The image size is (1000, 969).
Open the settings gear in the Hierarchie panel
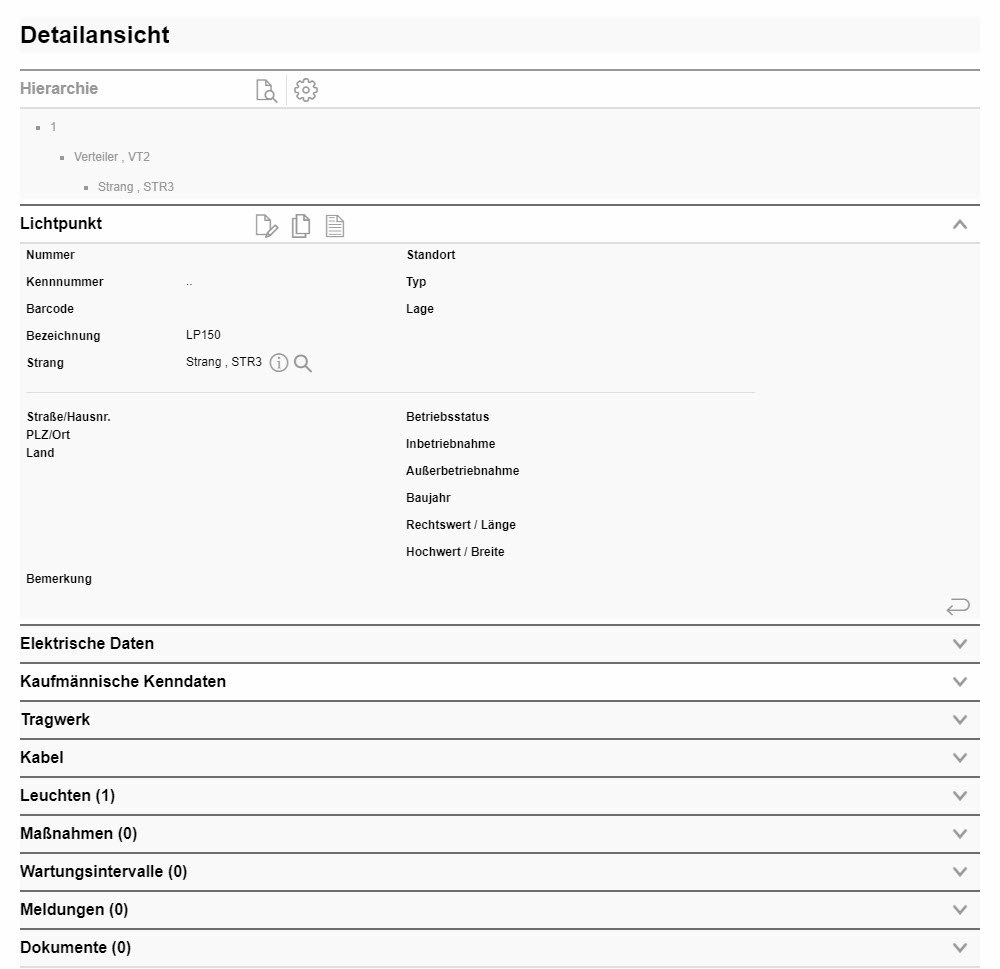[306, 90]
